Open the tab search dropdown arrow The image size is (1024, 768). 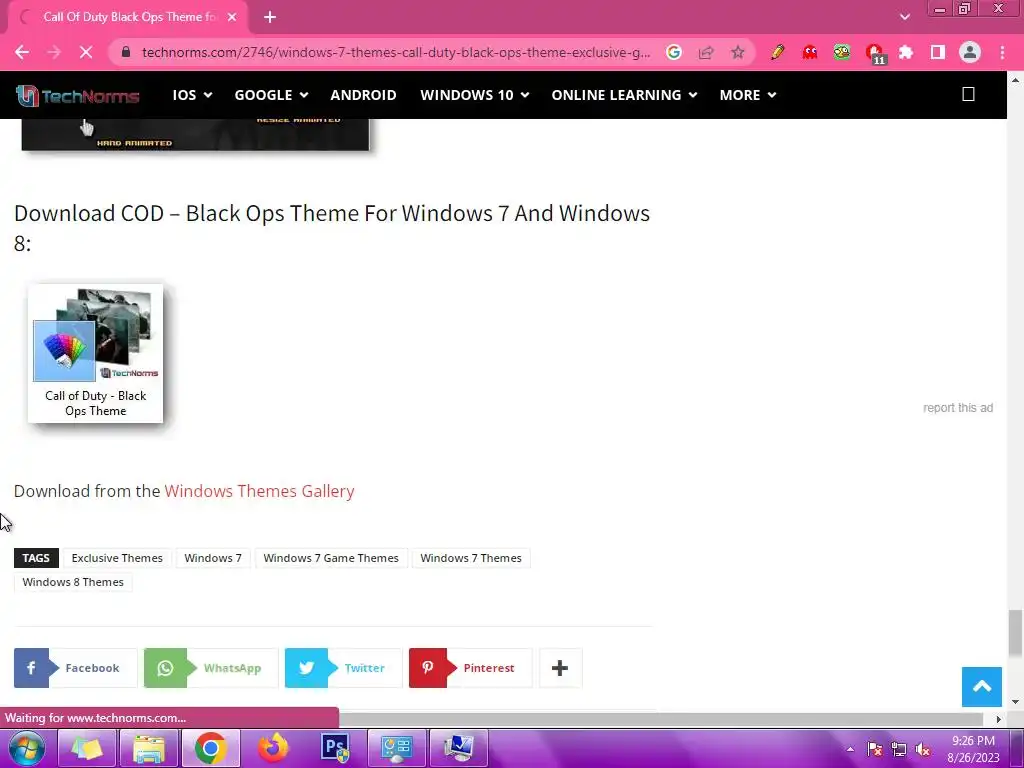[x=904, y=17]
